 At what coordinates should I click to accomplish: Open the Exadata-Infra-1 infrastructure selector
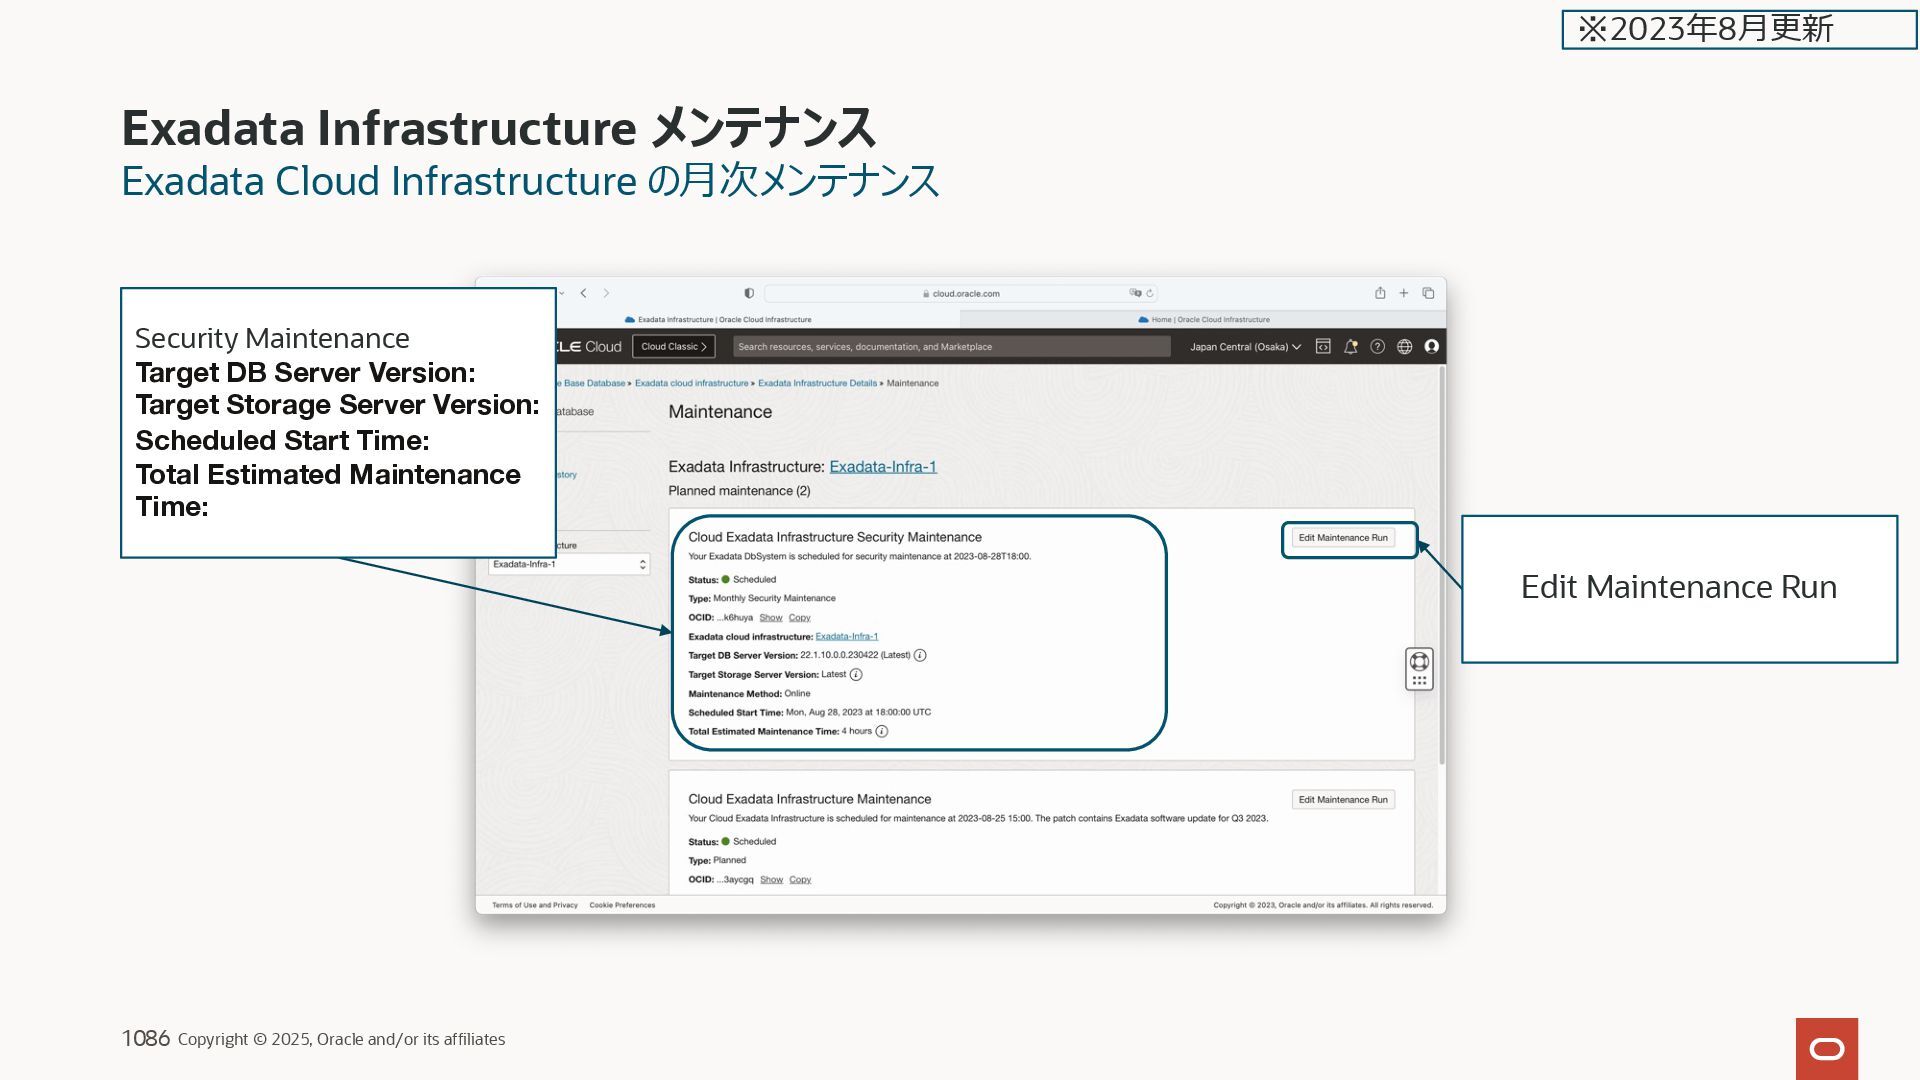click(x=569, y=565)
